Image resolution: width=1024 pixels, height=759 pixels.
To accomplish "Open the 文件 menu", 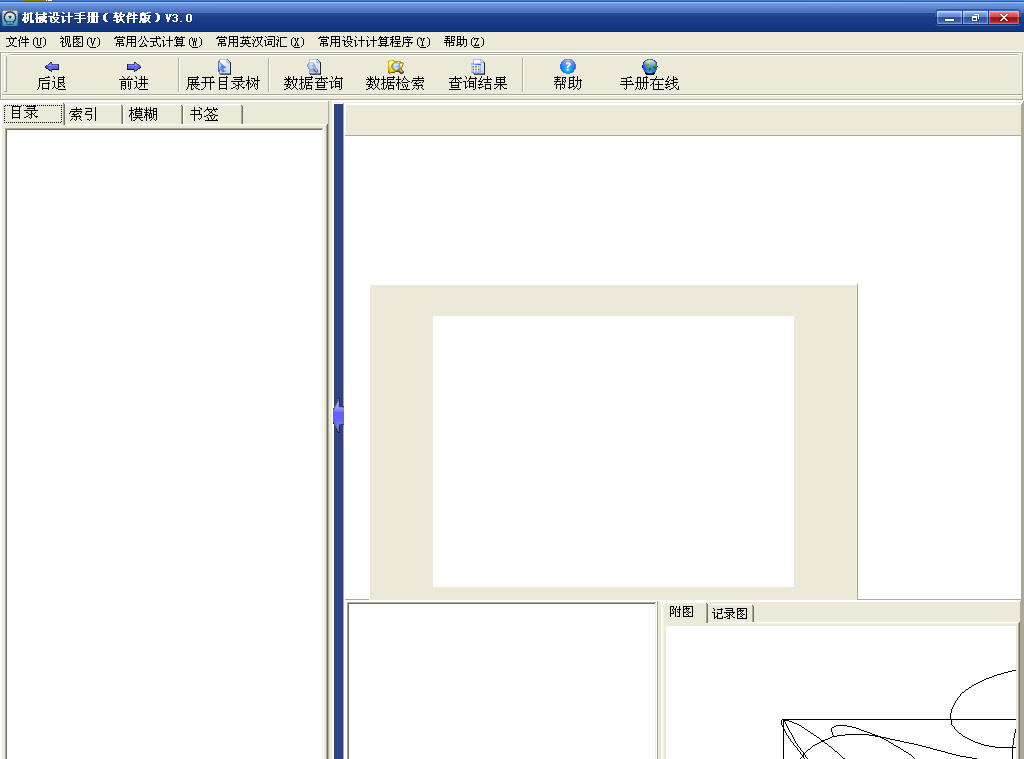I will click(26, 42).
